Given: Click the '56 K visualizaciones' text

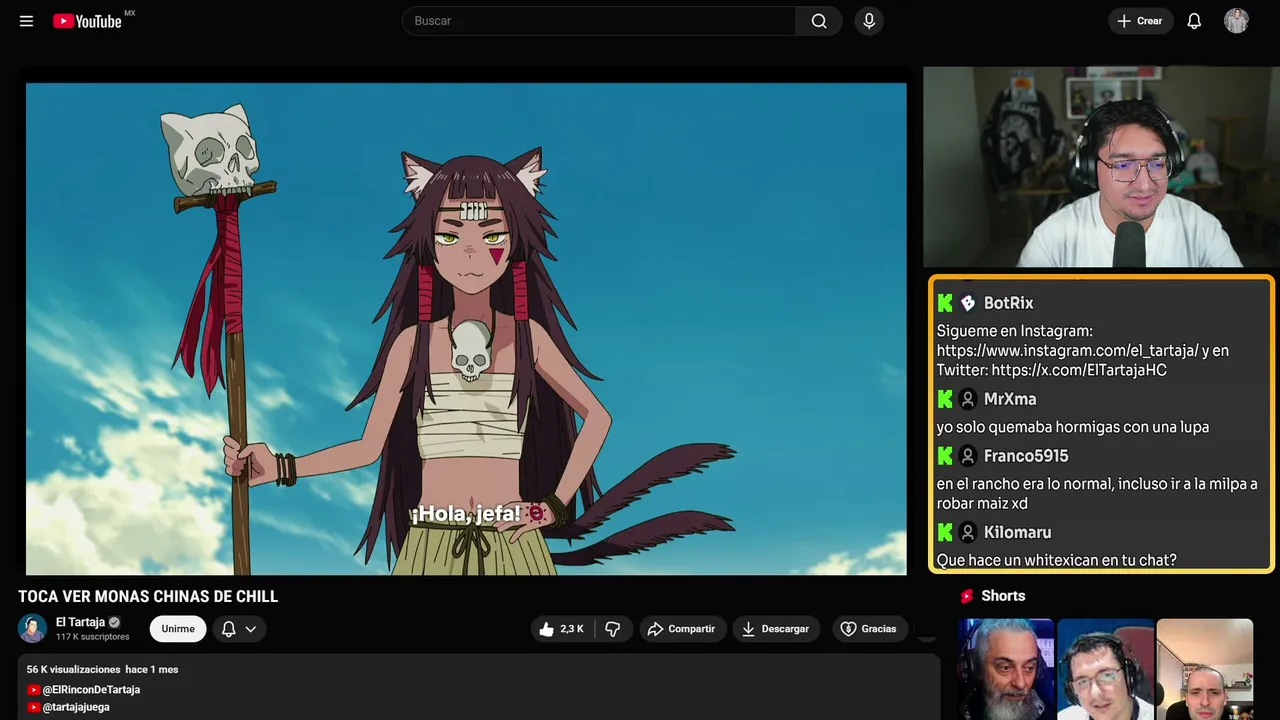Looking at the screenshot, I should coord(73,669).
